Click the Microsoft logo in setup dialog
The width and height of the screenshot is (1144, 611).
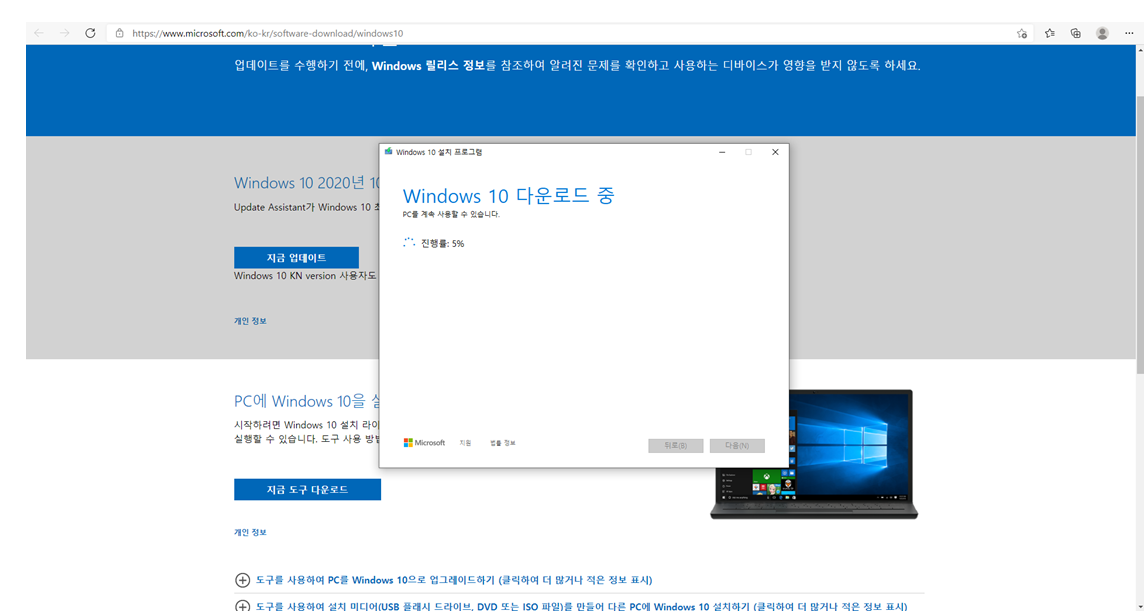point(425,442)
